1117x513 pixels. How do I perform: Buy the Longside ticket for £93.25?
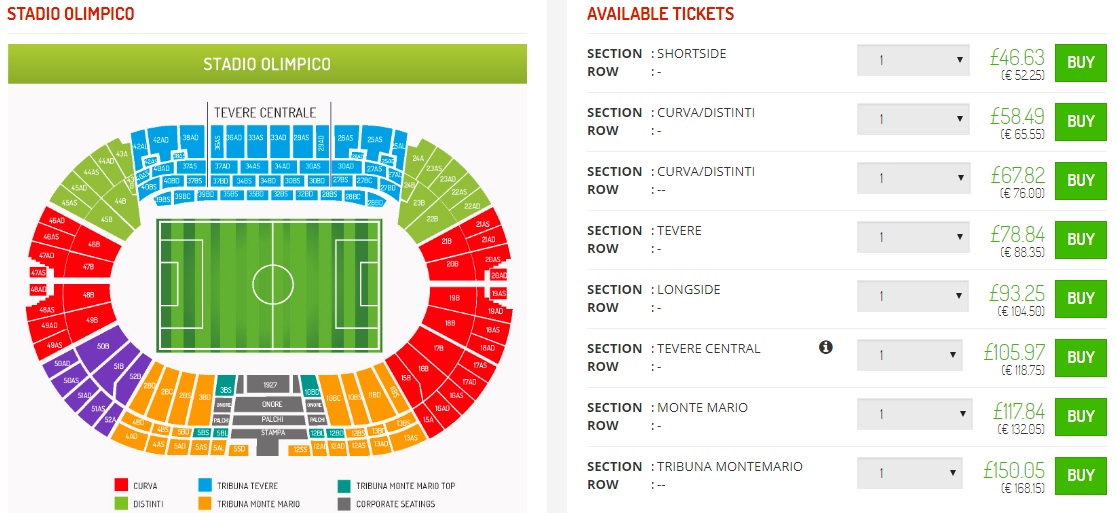pyautogui.click(x=1080, y=298)
